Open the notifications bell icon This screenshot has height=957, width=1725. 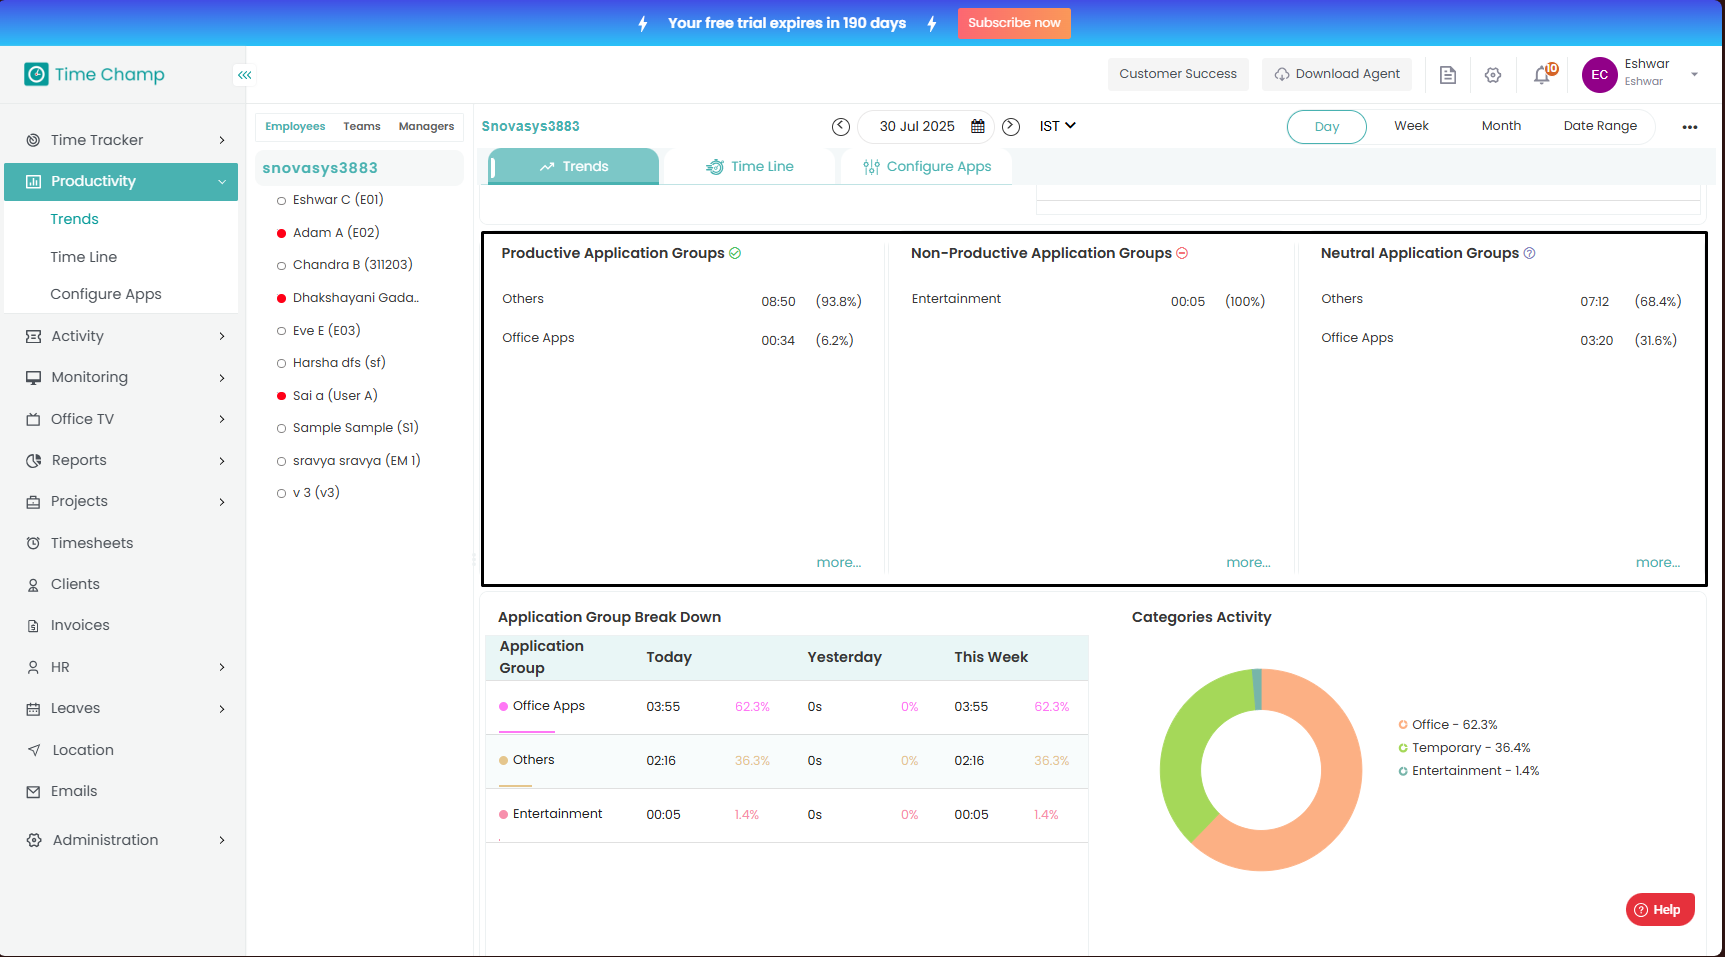(1542, 75)
